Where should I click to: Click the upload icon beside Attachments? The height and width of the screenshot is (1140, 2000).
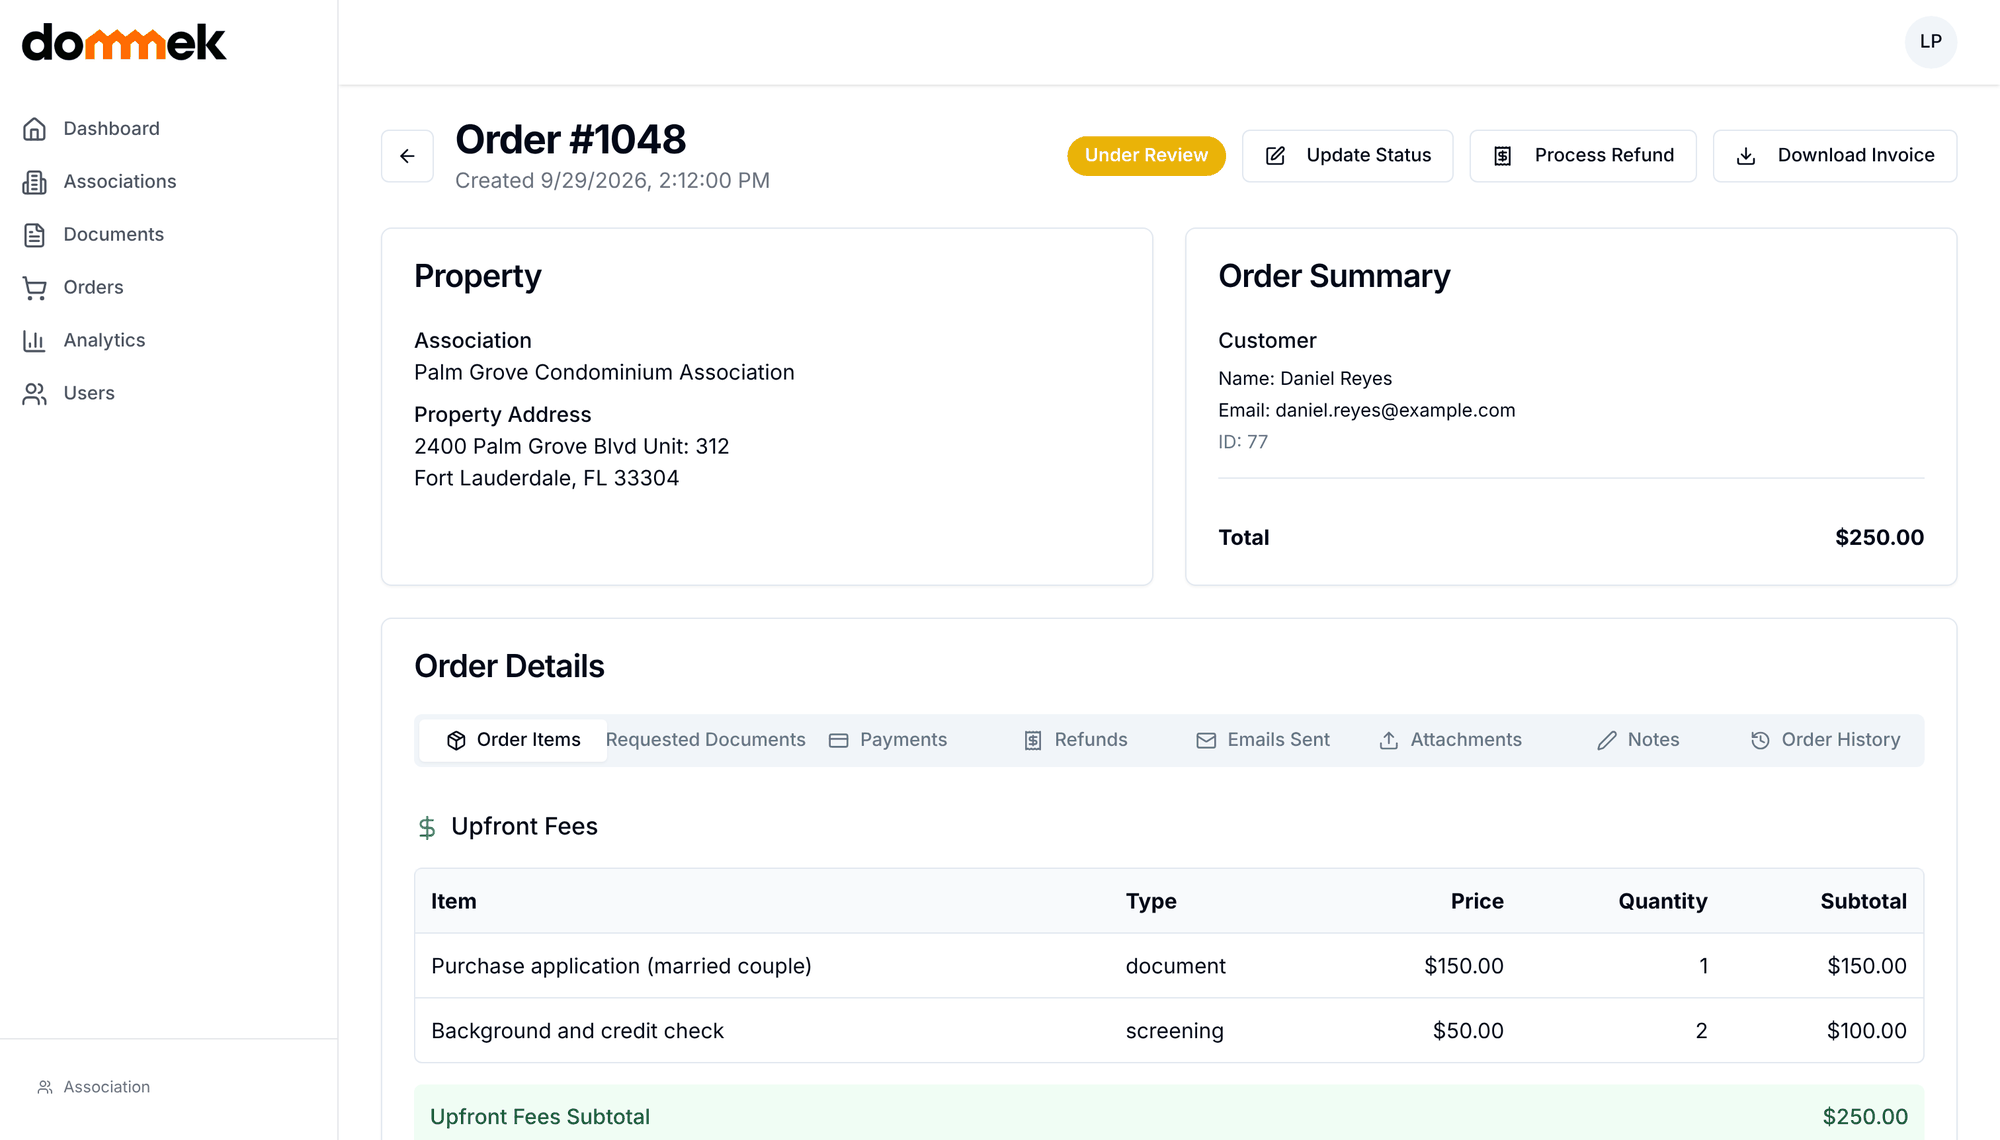point(1389,740)
